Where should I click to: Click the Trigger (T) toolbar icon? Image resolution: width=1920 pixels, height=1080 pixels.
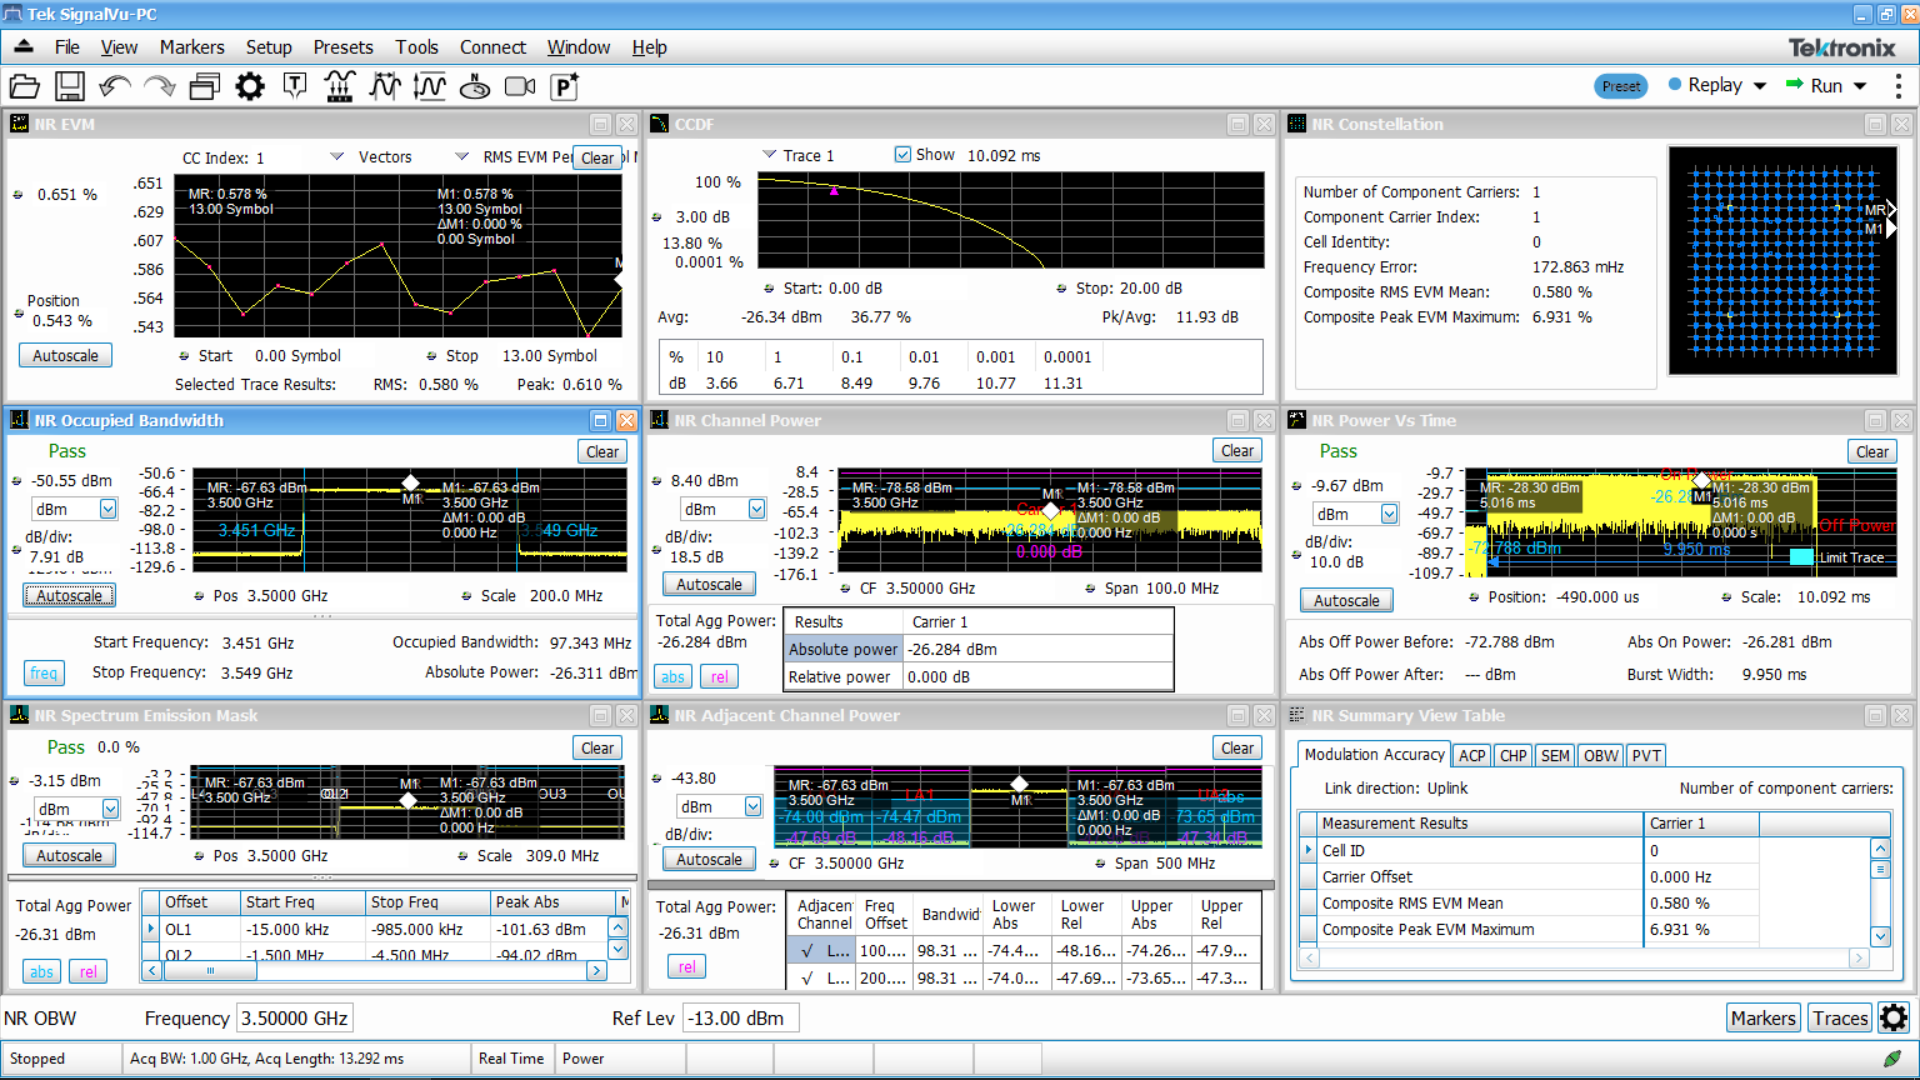click(x=294, y=87)
